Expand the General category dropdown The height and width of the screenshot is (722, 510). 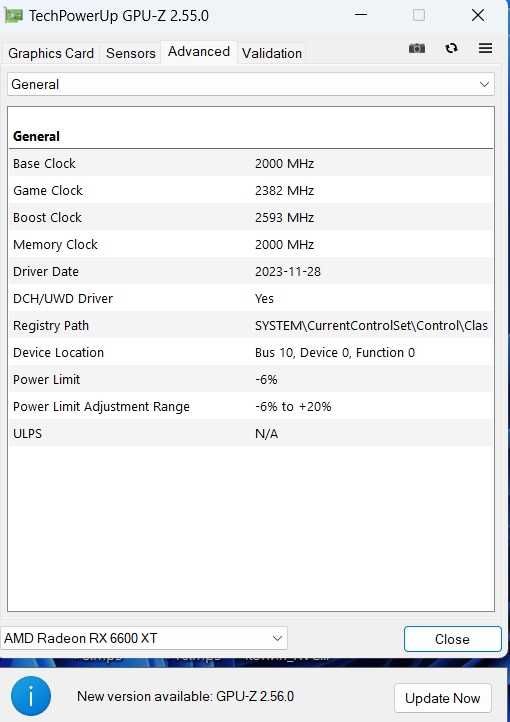click(x=251, y=84)
